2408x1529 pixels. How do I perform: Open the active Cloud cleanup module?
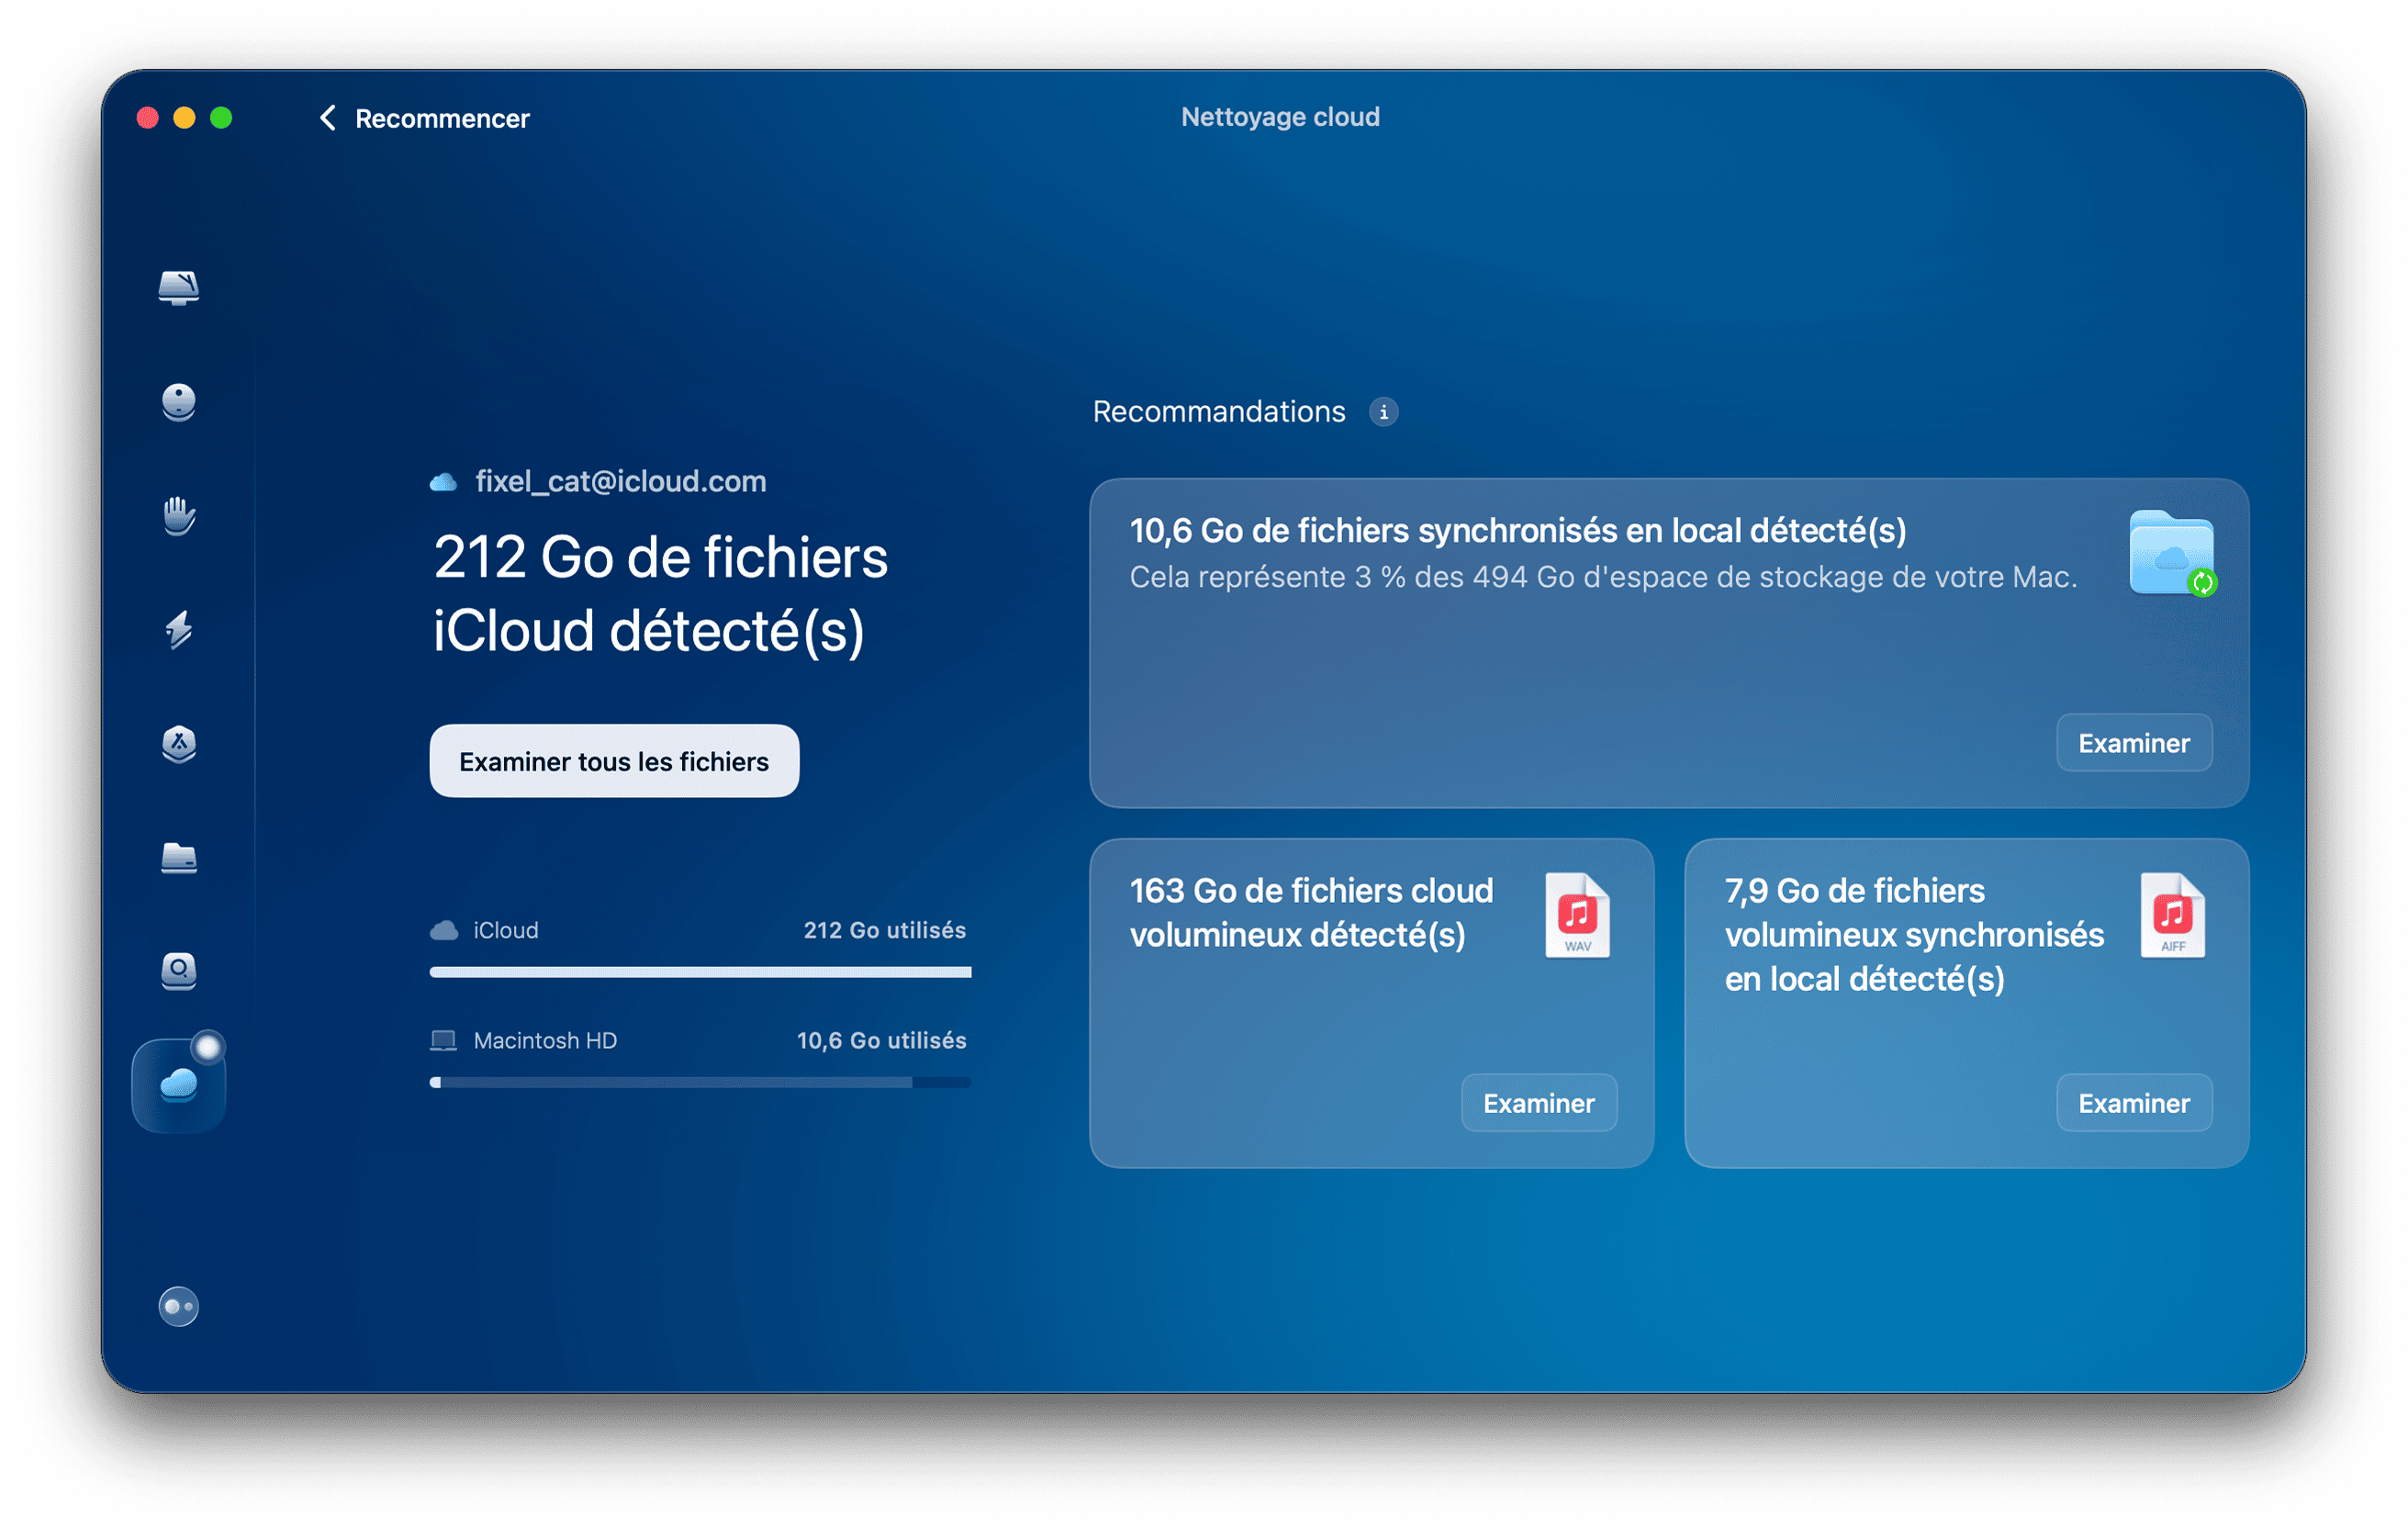[x=178, y=1083]
